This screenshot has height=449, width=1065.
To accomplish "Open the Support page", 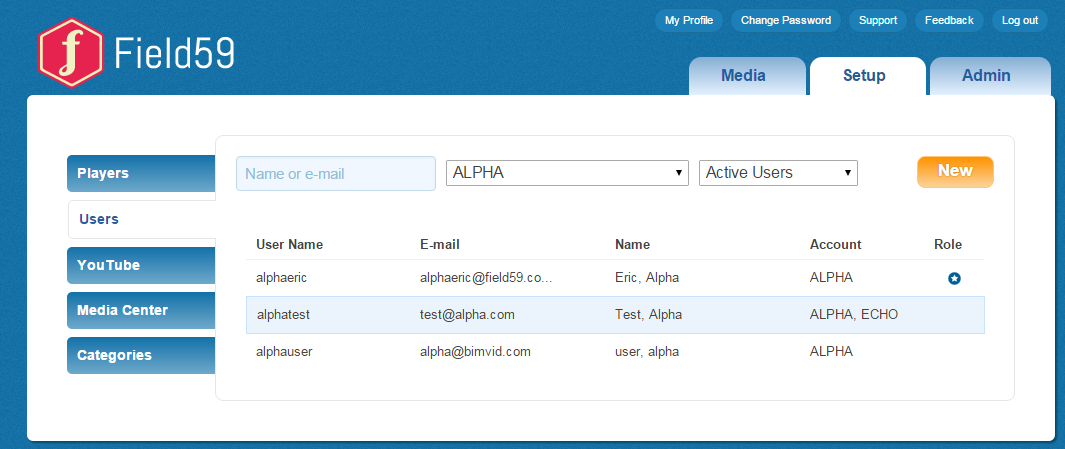I will pyautogui.click(x=878, y=20).
